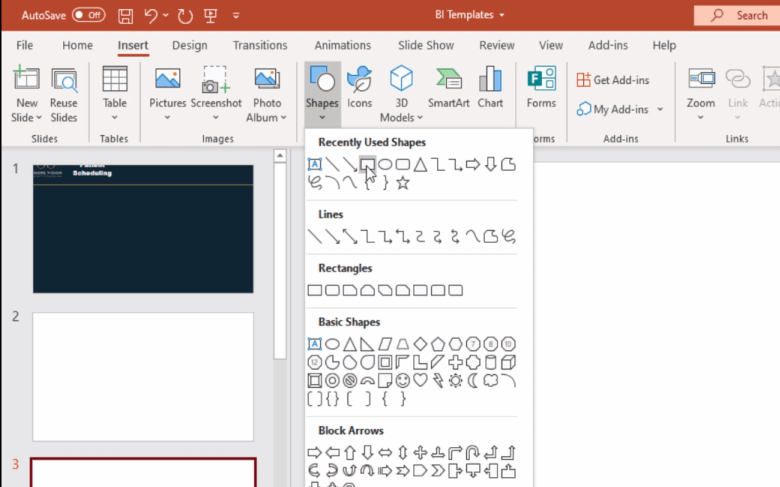780x487 pixels.
Task: Open the Animations tab
Action: (343, 45)
